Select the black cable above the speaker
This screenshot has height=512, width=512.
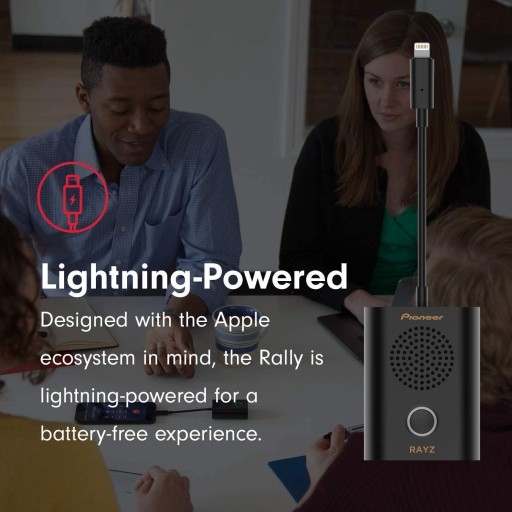[x=422, y=207]
